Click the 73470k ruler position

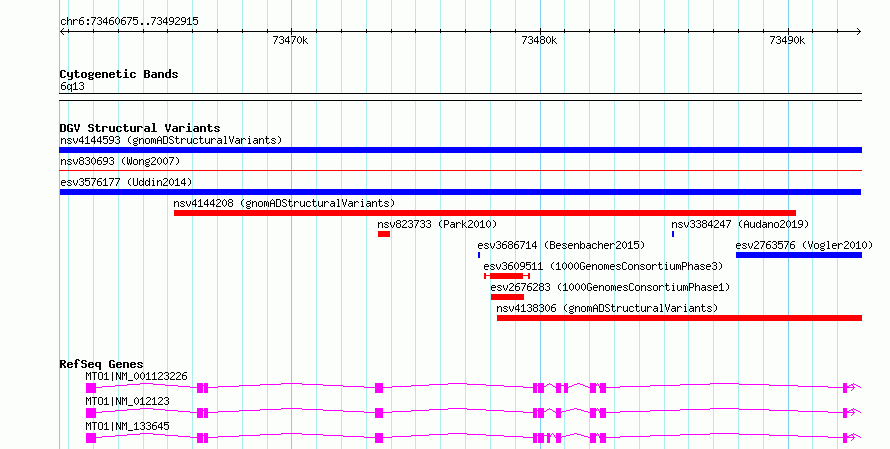click(x=291, y=40)
